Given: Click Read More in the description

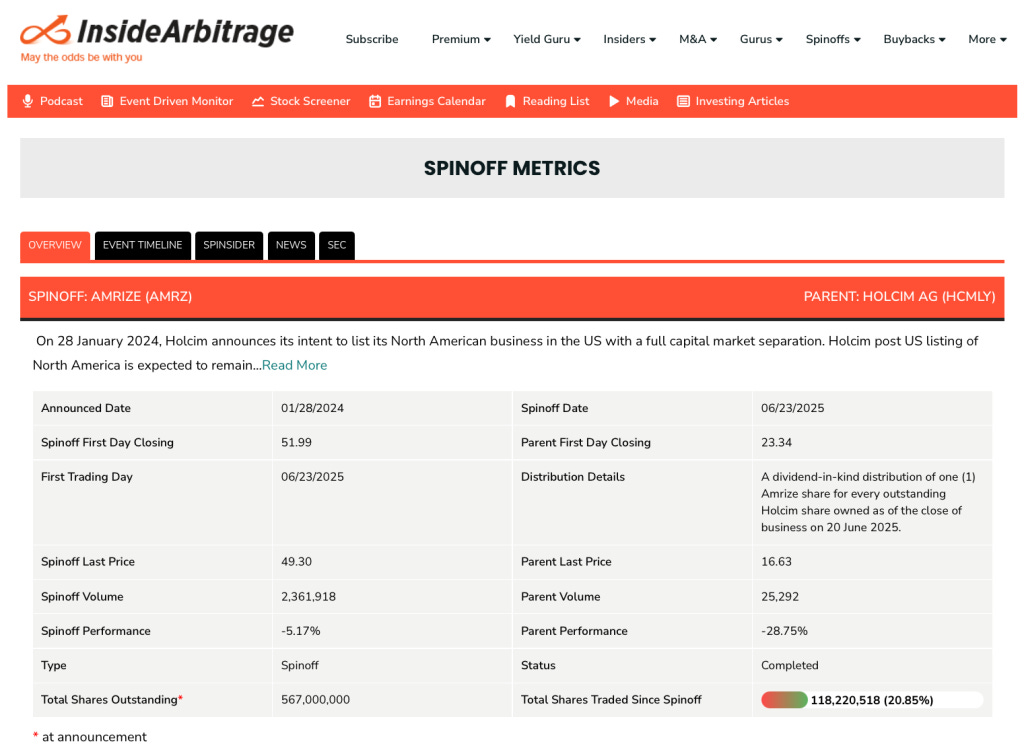Looking at the screenshot, I should tap(295, 365).
